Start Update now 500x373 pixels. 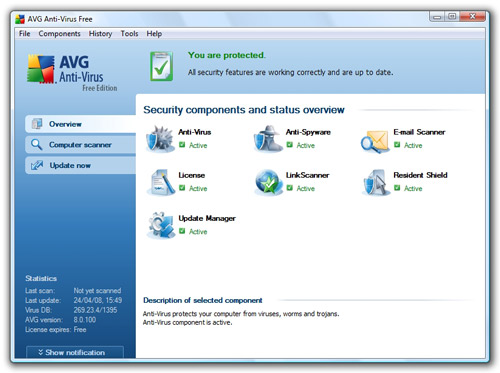pyautogui.click(x=80, y=165)
